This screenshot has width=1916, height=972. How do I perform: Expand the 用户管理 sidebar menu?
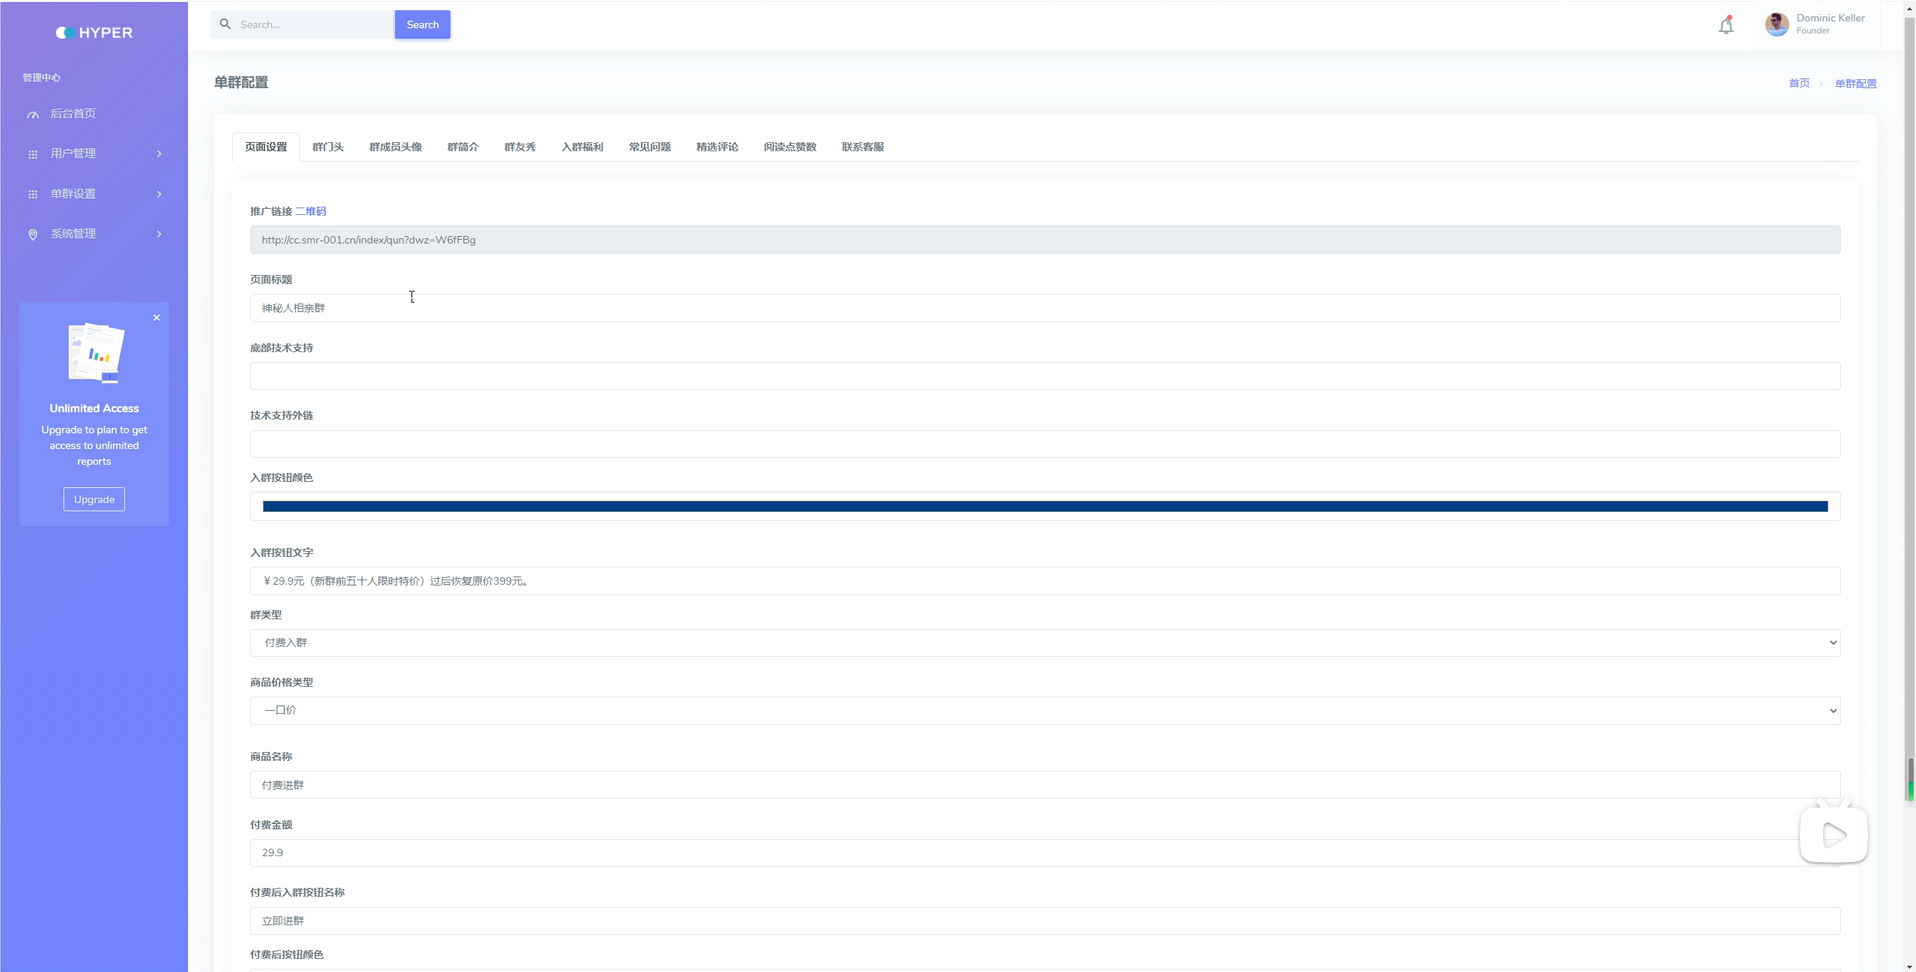click(94, 154)
